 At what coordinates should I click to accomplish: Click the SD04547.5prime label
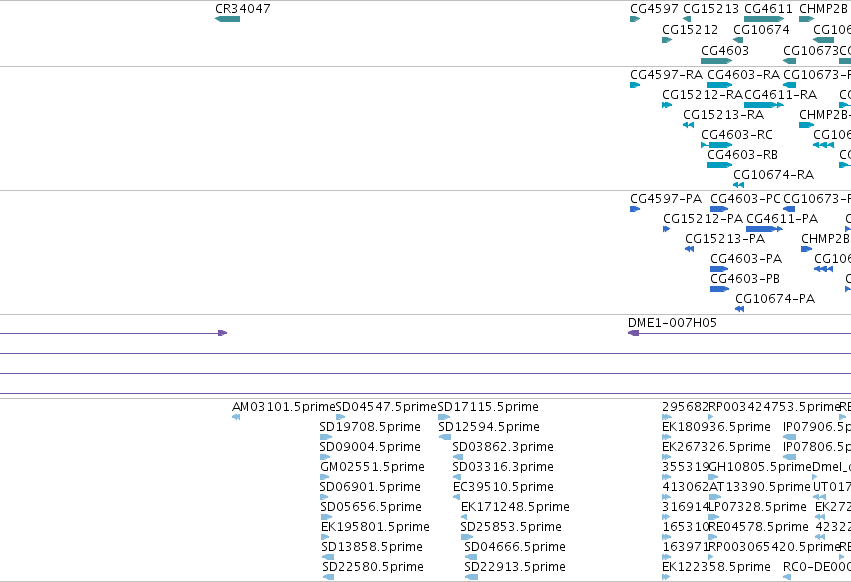point(386,407)
